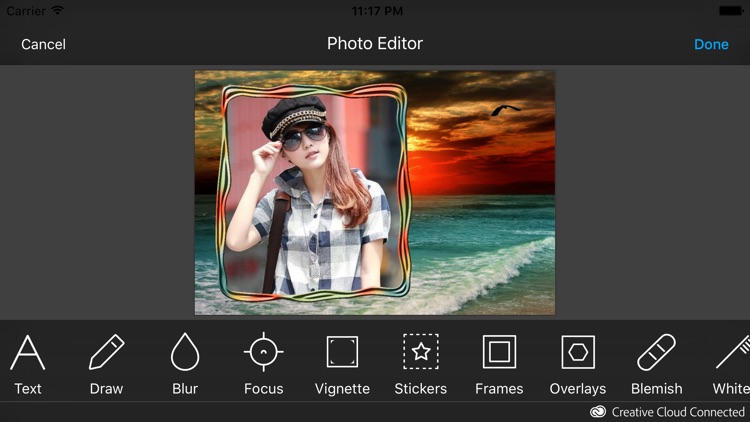Tap Done to finish editing

(x=711, y=44)
